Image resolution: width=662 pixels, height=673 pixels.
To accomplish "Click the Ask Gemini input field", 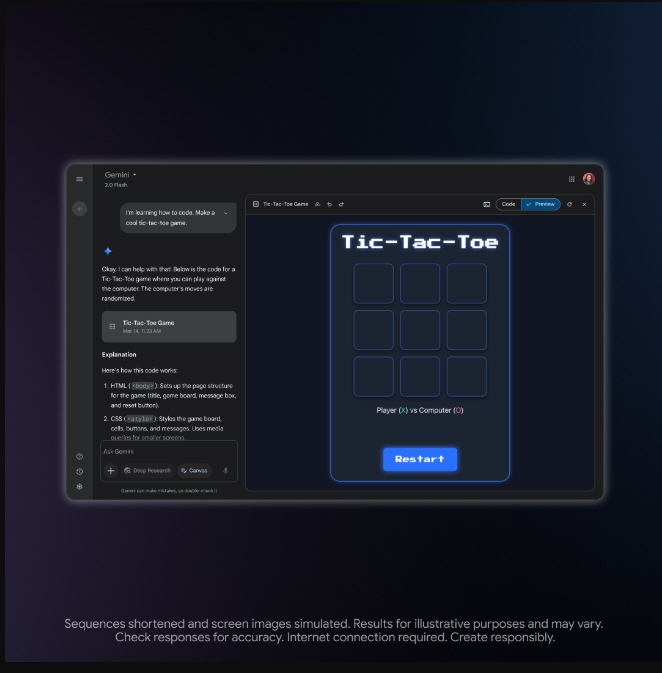I will 169,452.
